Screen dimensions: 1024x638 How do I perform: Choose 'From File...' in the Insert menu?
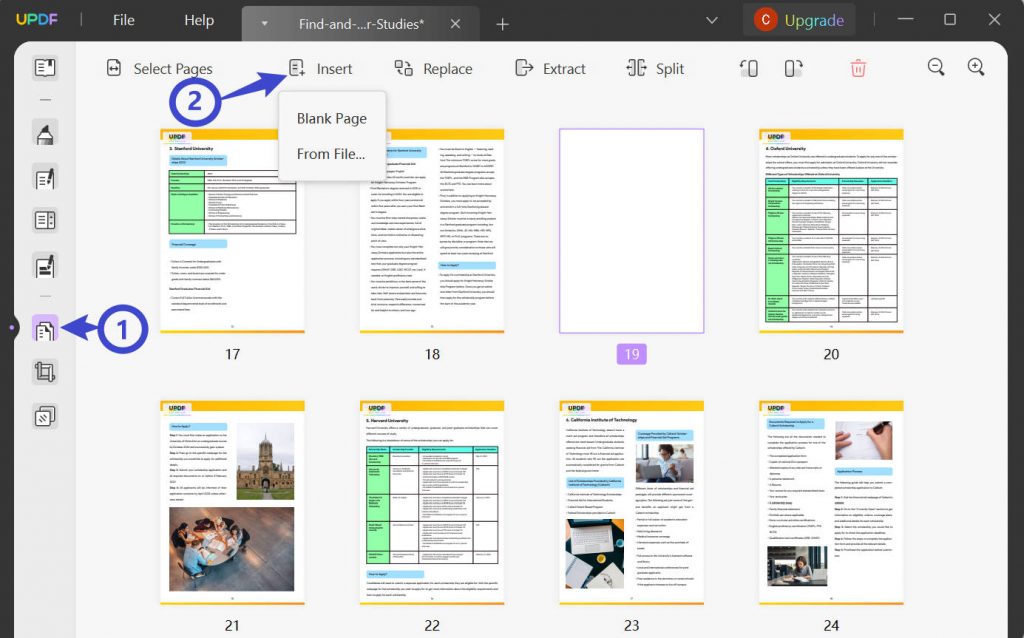click(x=330, y=153)
